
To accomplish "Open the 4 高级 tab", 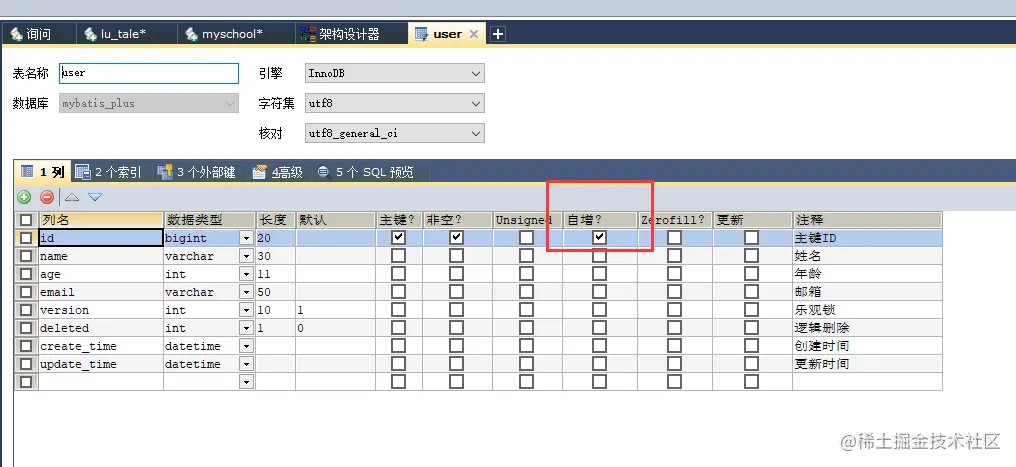I will click(x=277, y=172).
